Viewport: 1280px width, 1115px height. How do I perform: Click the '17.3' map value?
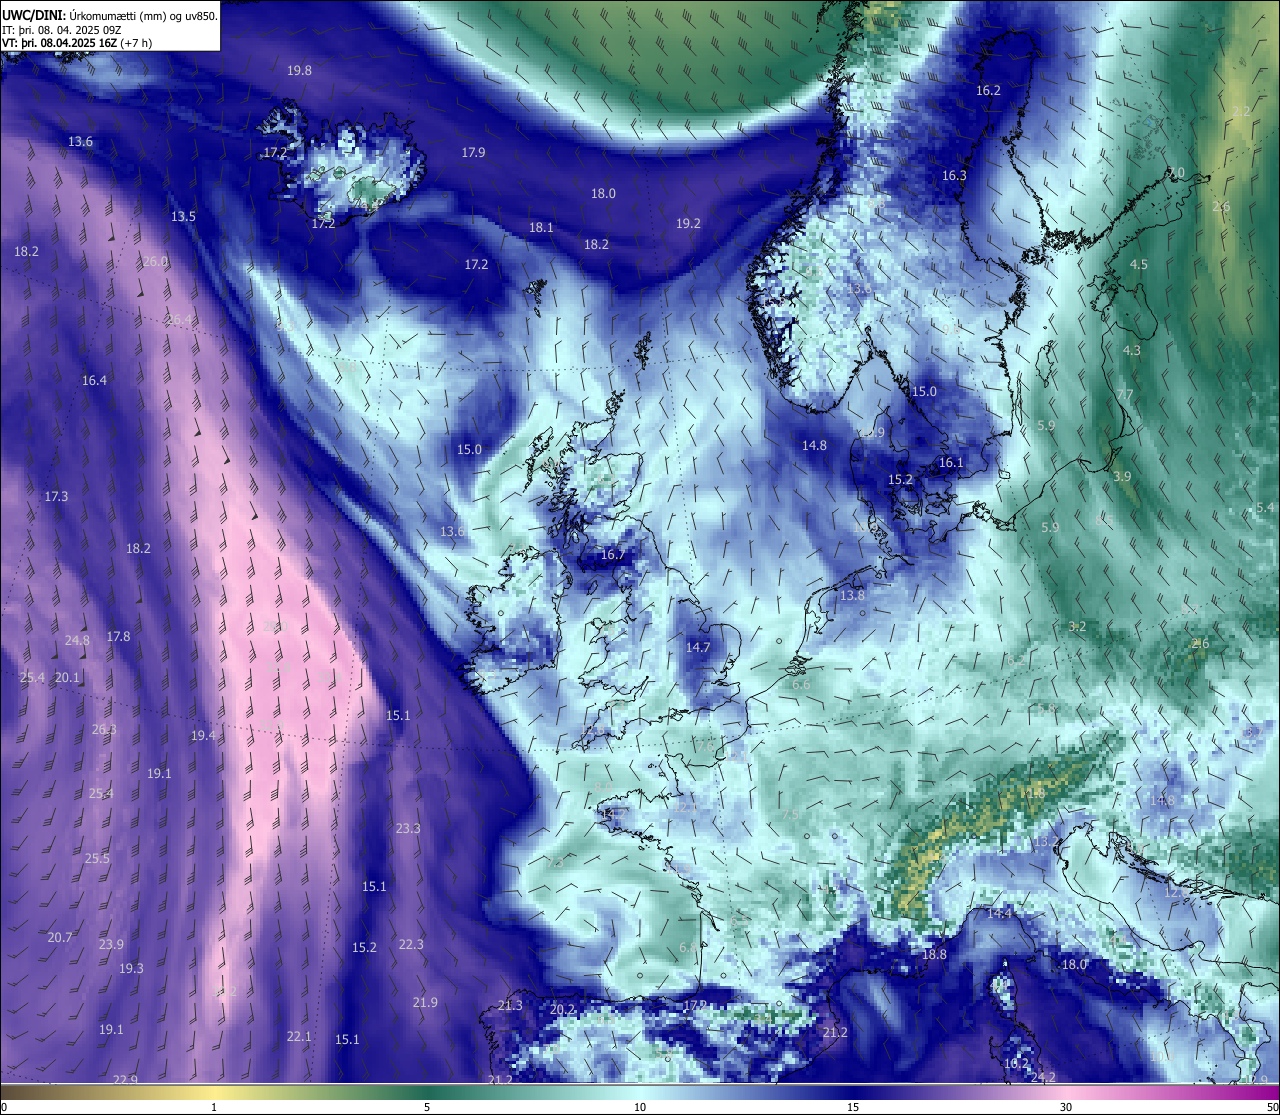[x=56, y=496]
